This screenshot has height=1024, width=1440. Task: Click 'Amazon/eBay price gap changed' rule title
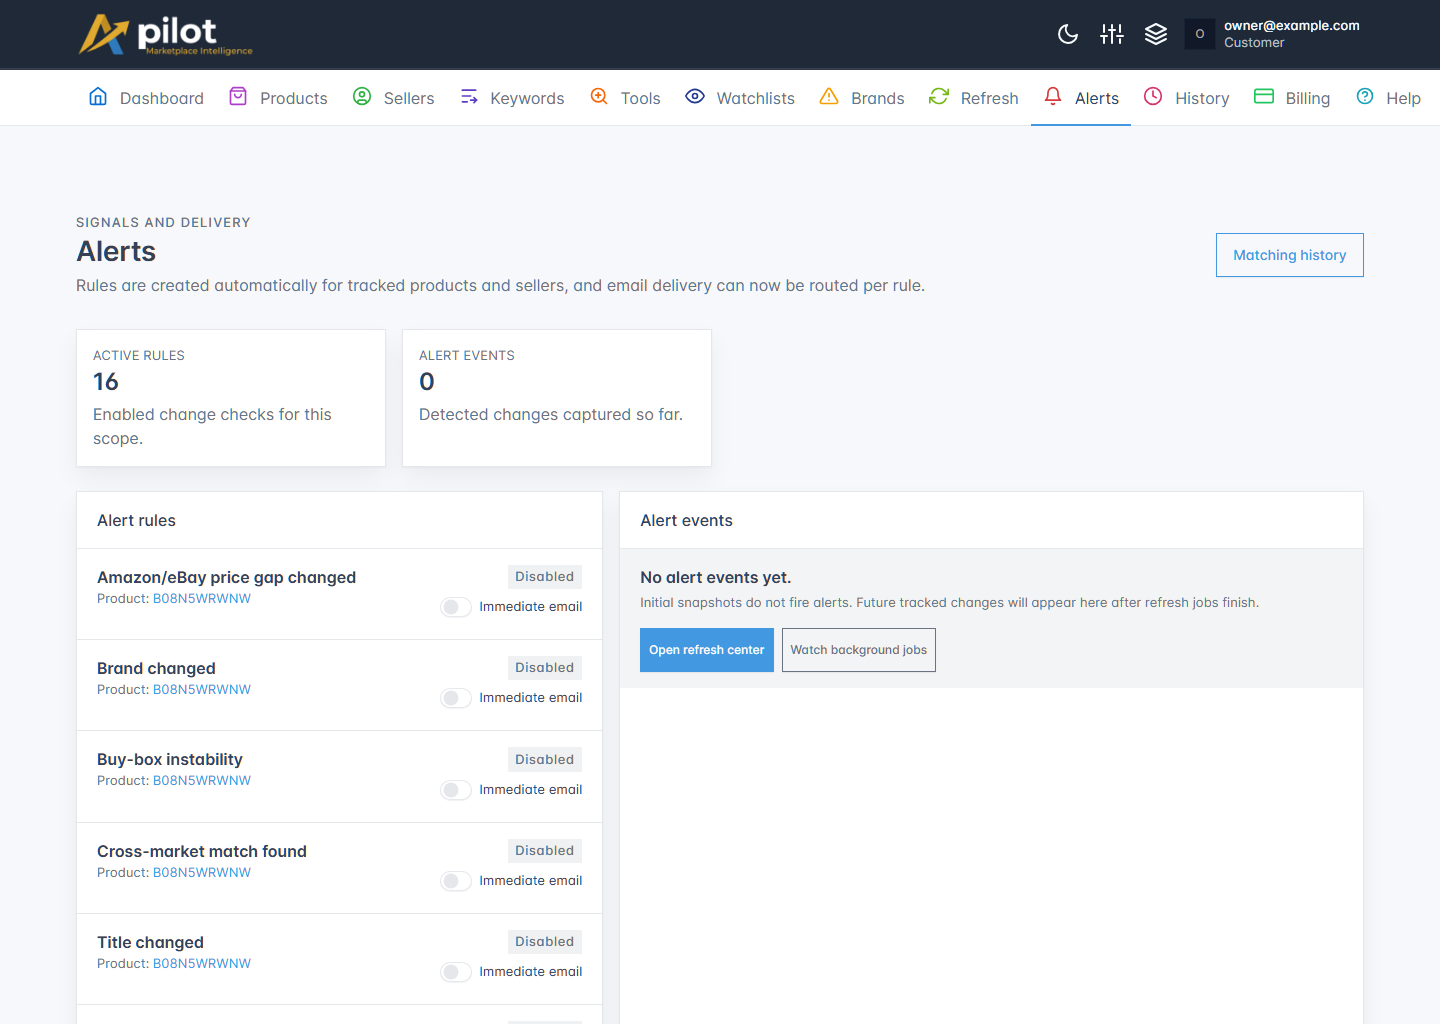[226, 578]
